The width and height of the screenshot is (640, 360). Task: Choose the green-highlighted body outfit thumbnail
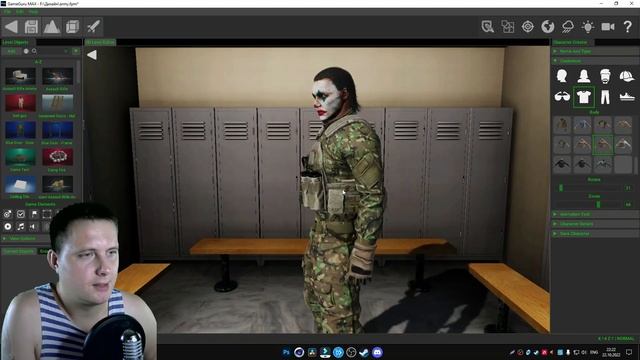tap(603, 144)
